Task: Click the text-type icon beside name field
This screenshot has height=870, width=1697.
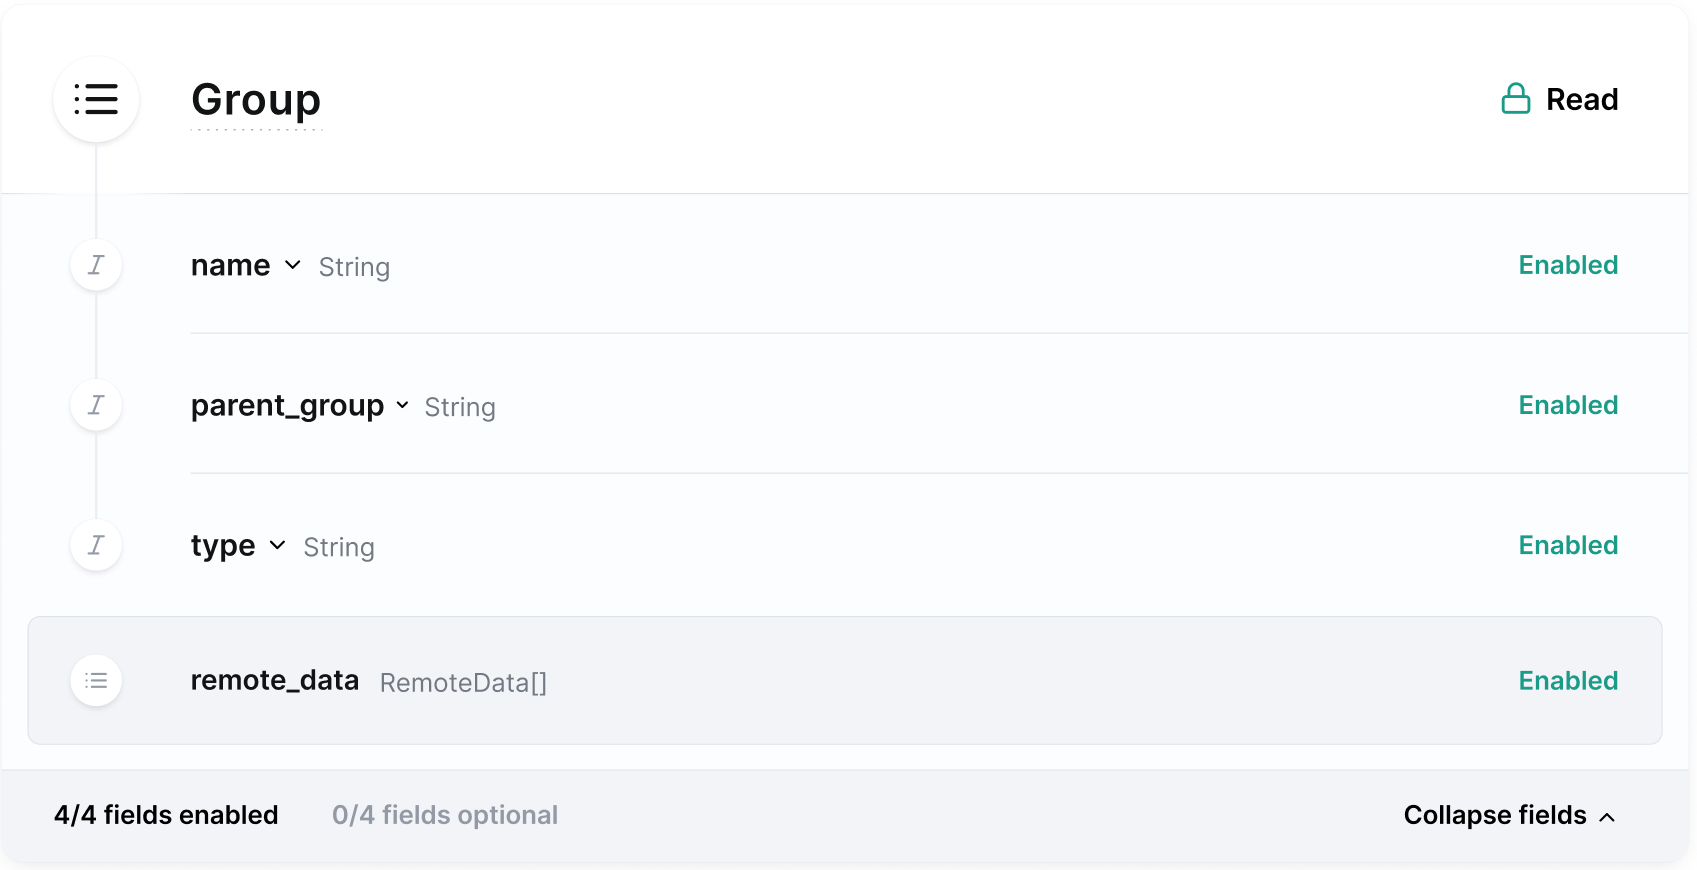Action: (96, 265)
